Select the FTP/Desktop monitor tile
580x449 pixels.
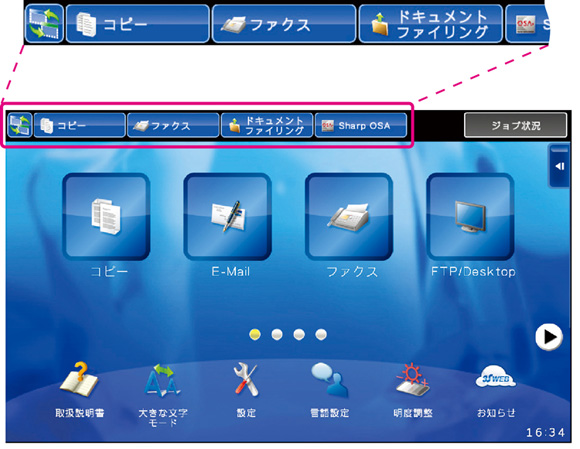click(470, 217)
